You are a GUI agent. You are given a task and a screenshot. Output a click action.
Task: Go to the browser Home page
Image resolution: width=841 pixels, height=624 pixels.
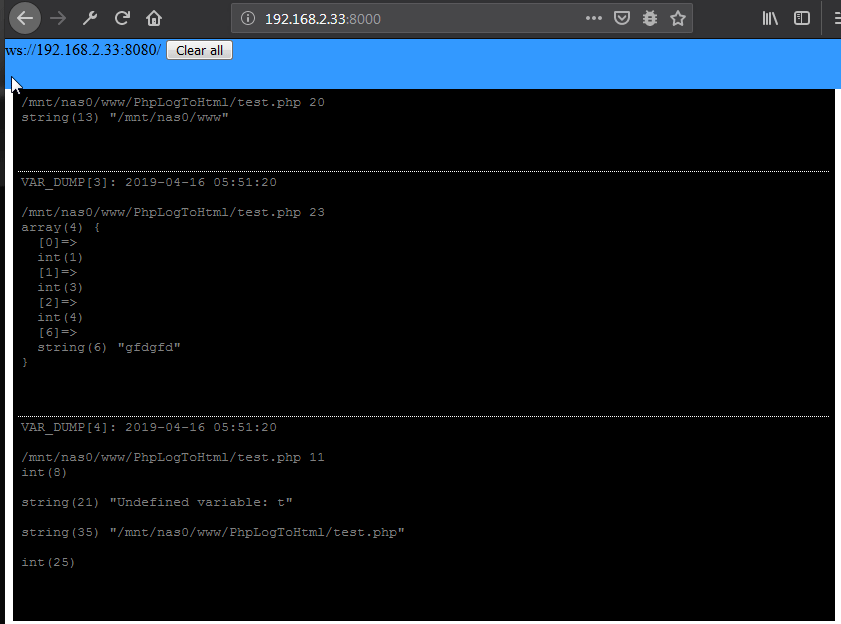(x=154, y=18)
